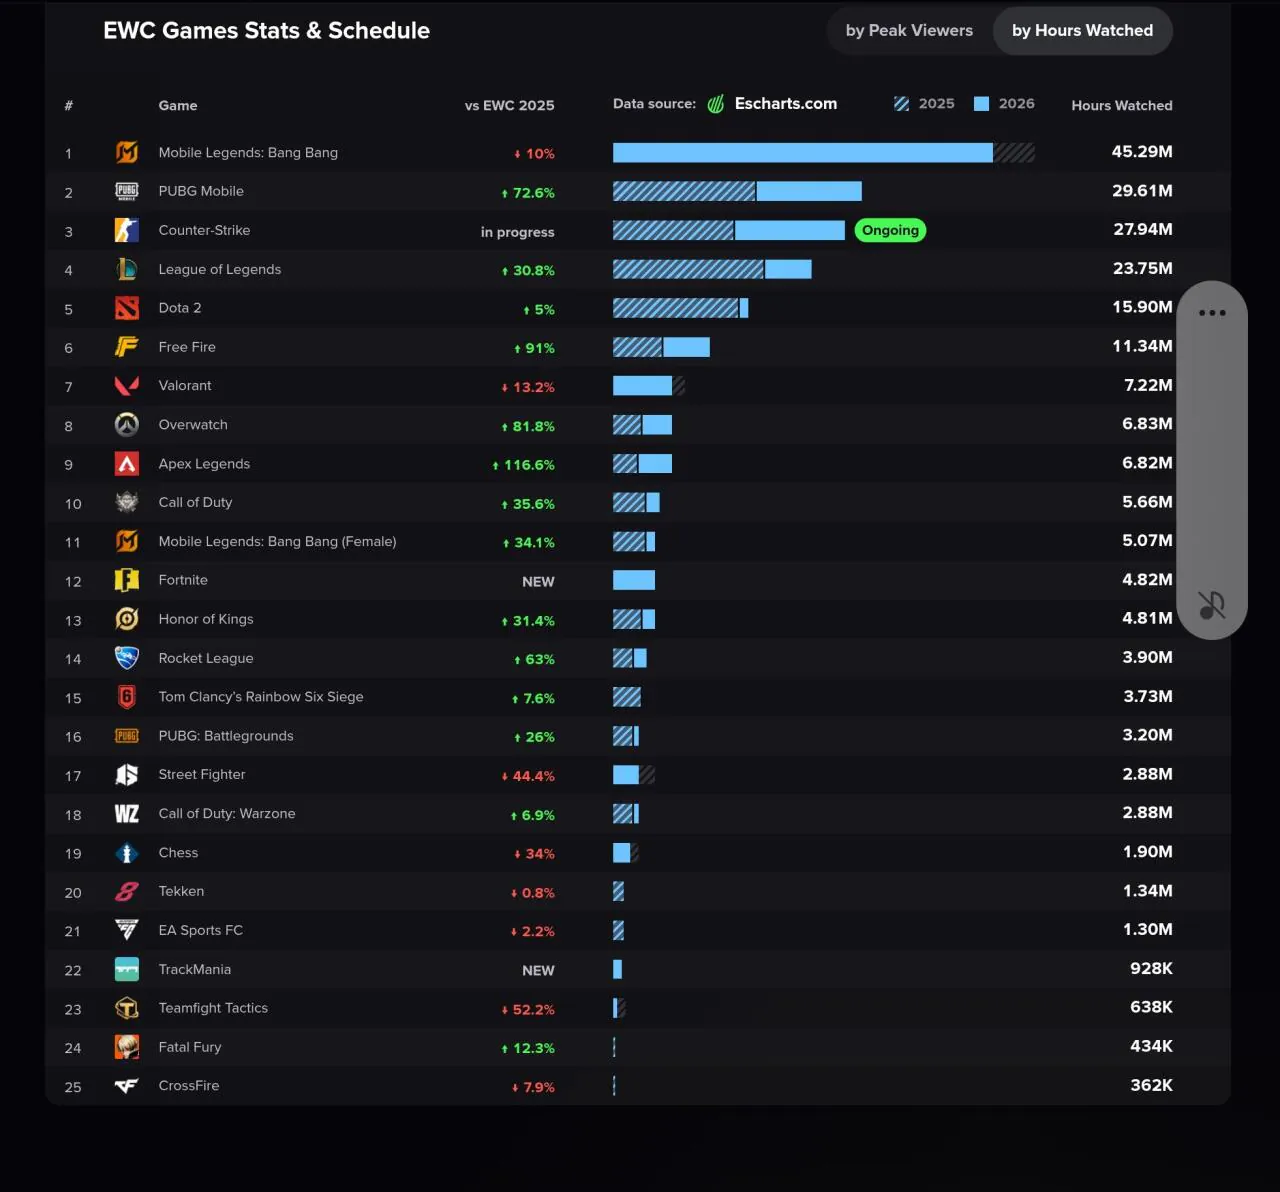Click the Overwatch game name
1280x1192 pixels.
[x=193, y=425]
